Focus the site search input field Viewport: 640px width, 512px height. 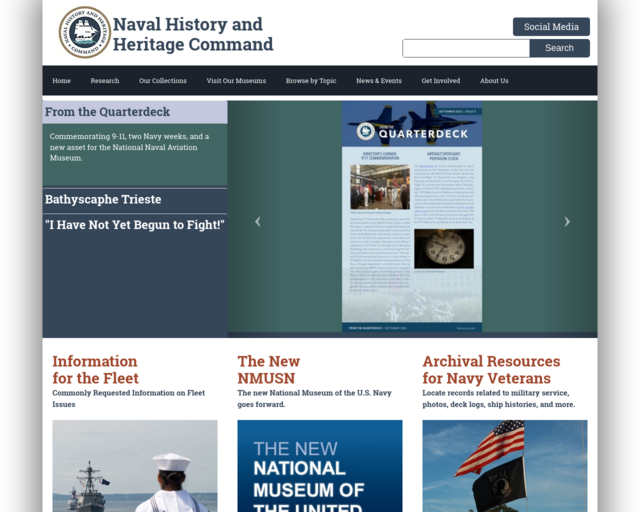(x=466, y=48)
